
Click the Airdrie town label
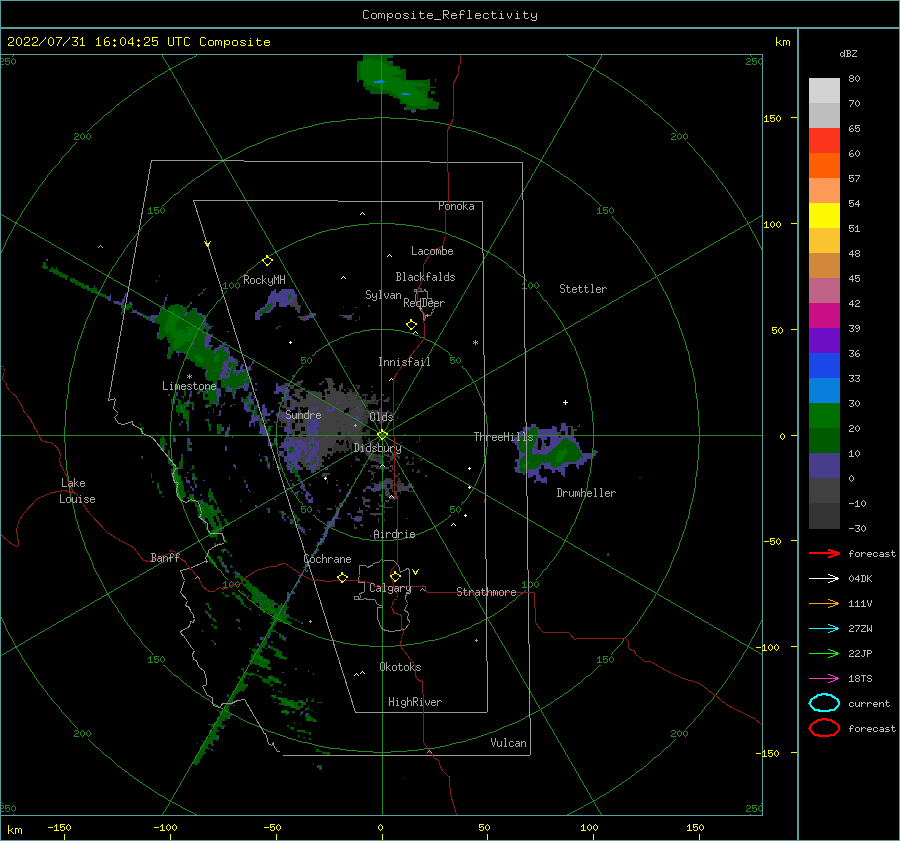tap(394, 534)
